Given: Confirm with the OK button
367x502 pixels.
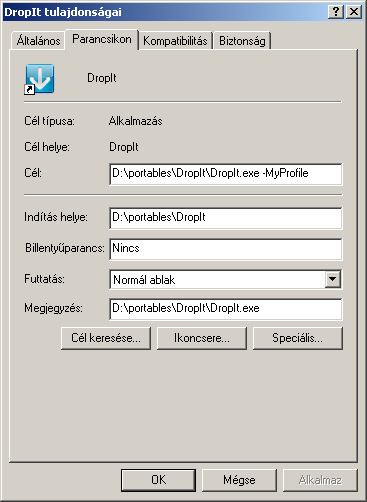Looking at the screenshot, I should point(158,480).
